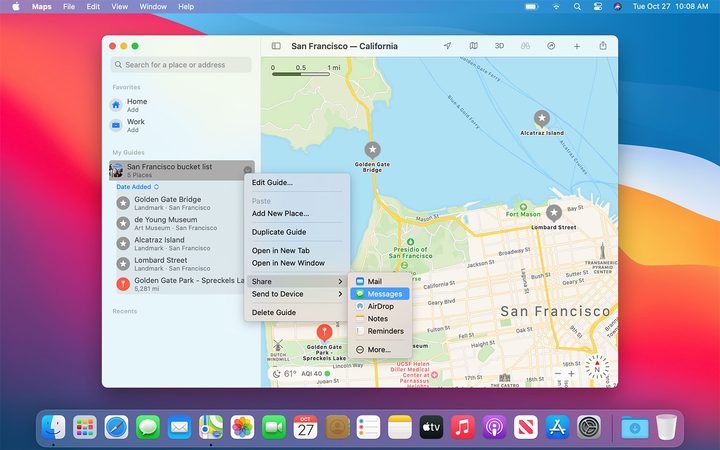Image resolution: width=720 pixels, height=450 pixels.
Task: Click More... in the share submenu
Action: (380, 349)
